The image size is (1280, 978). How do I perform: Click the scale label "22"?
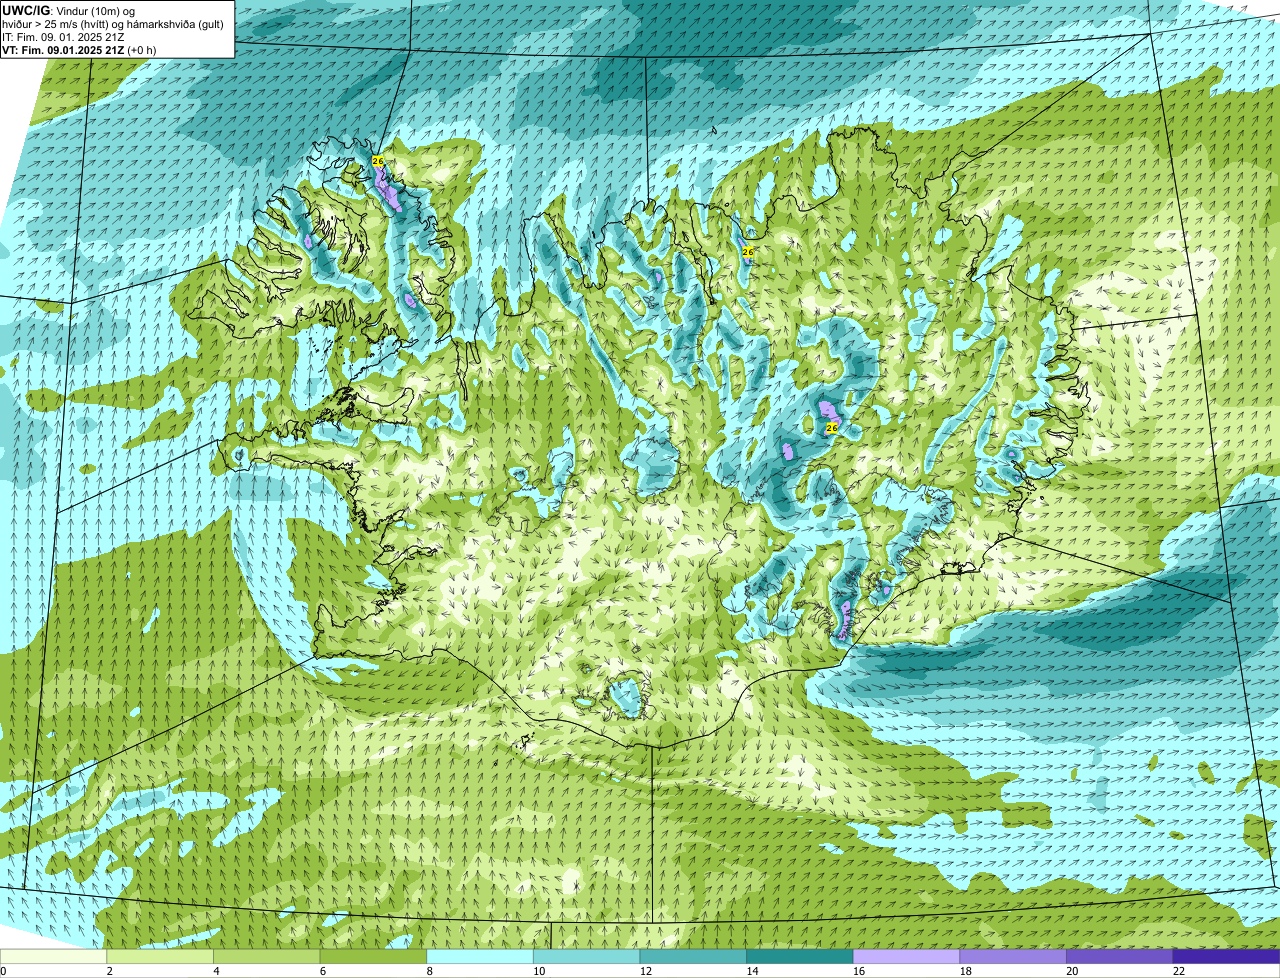[x=1179, y=971]
